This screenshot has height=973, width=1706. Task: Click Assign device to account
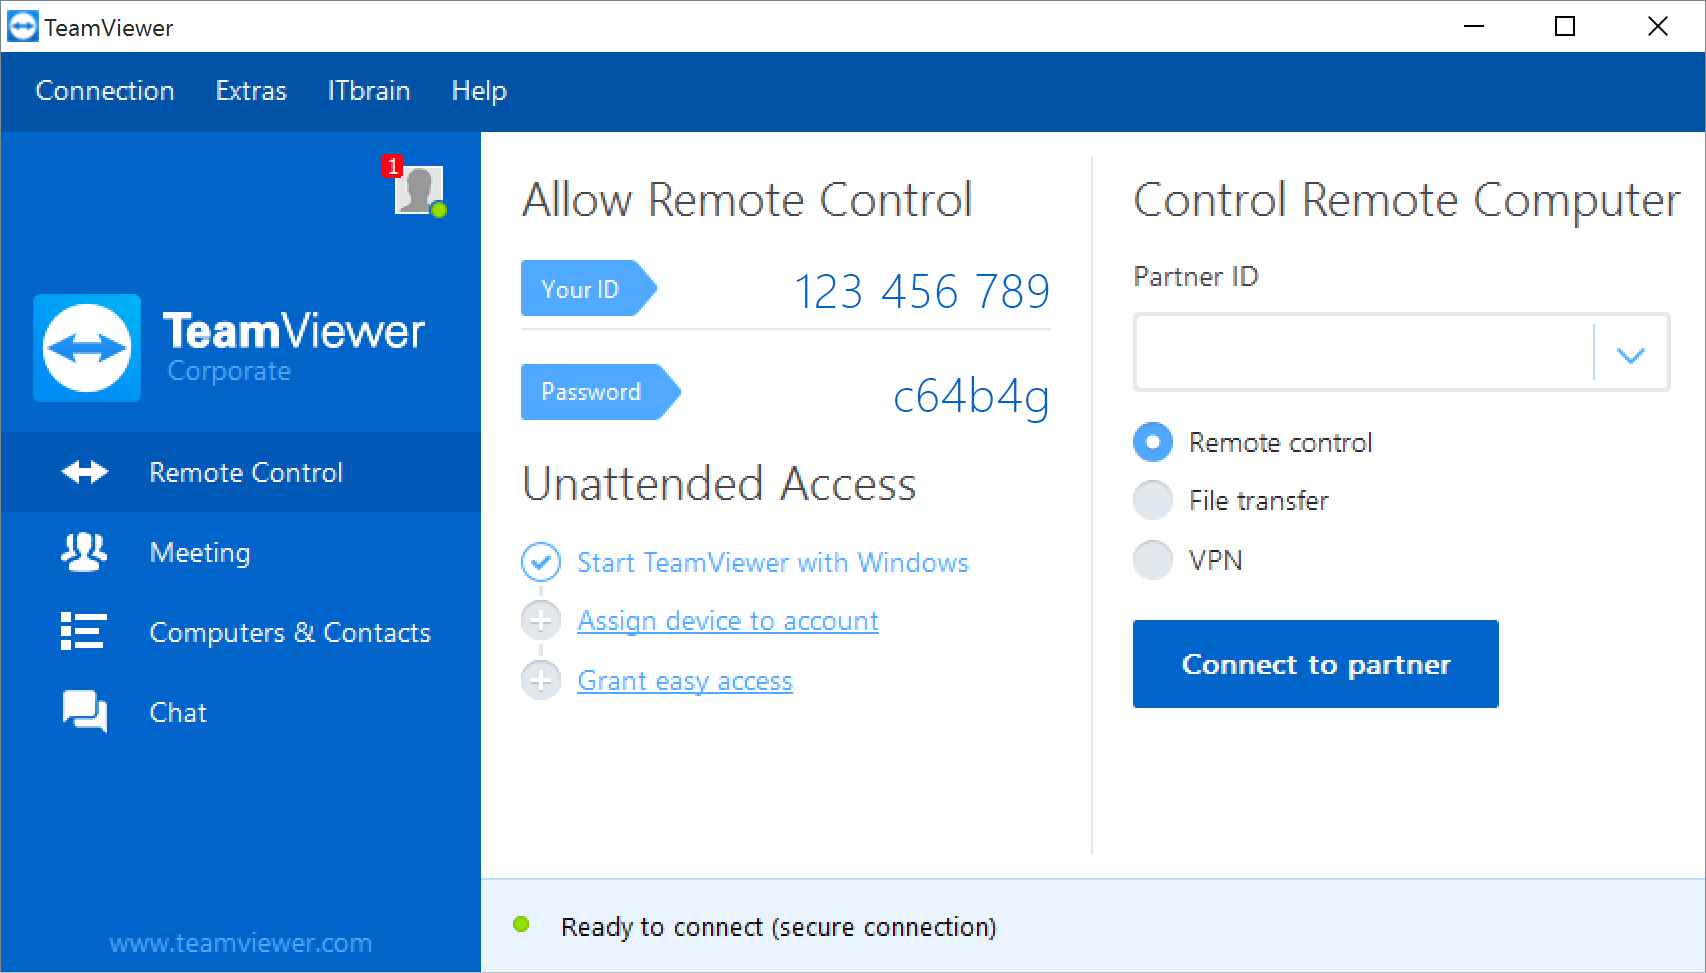pos(727,620)
